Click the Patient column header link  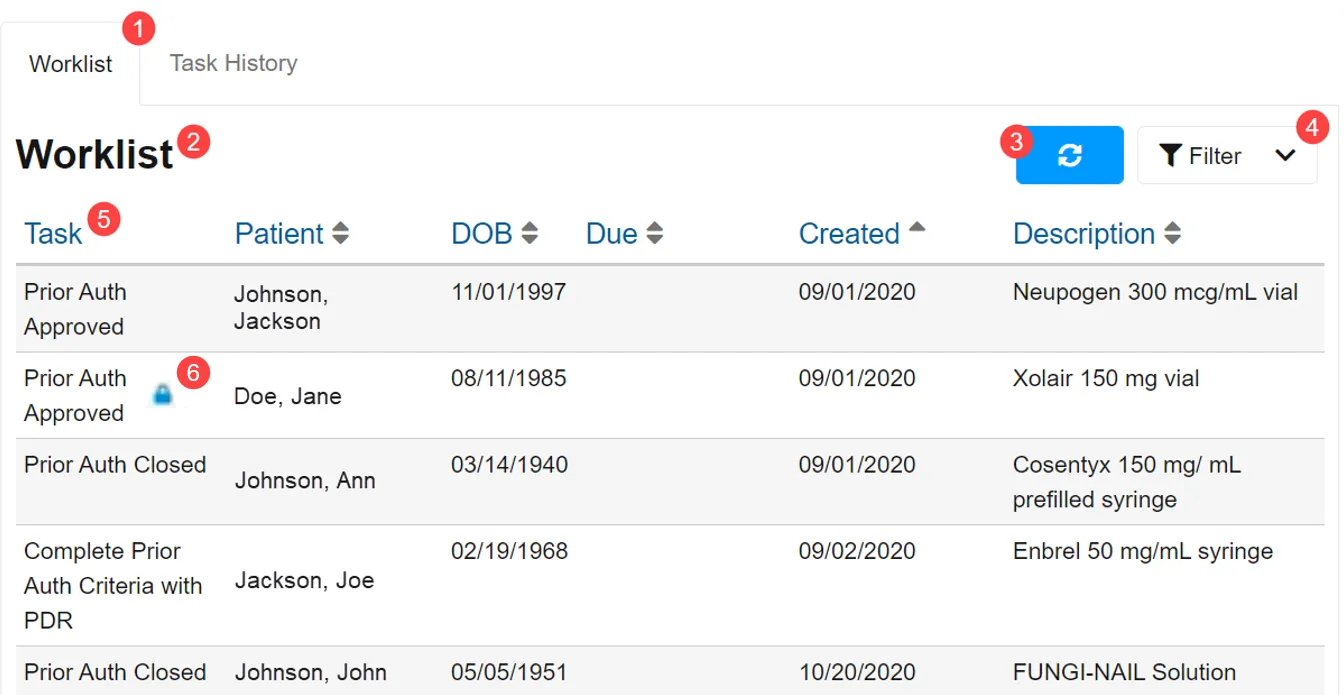tap(279, 234)
